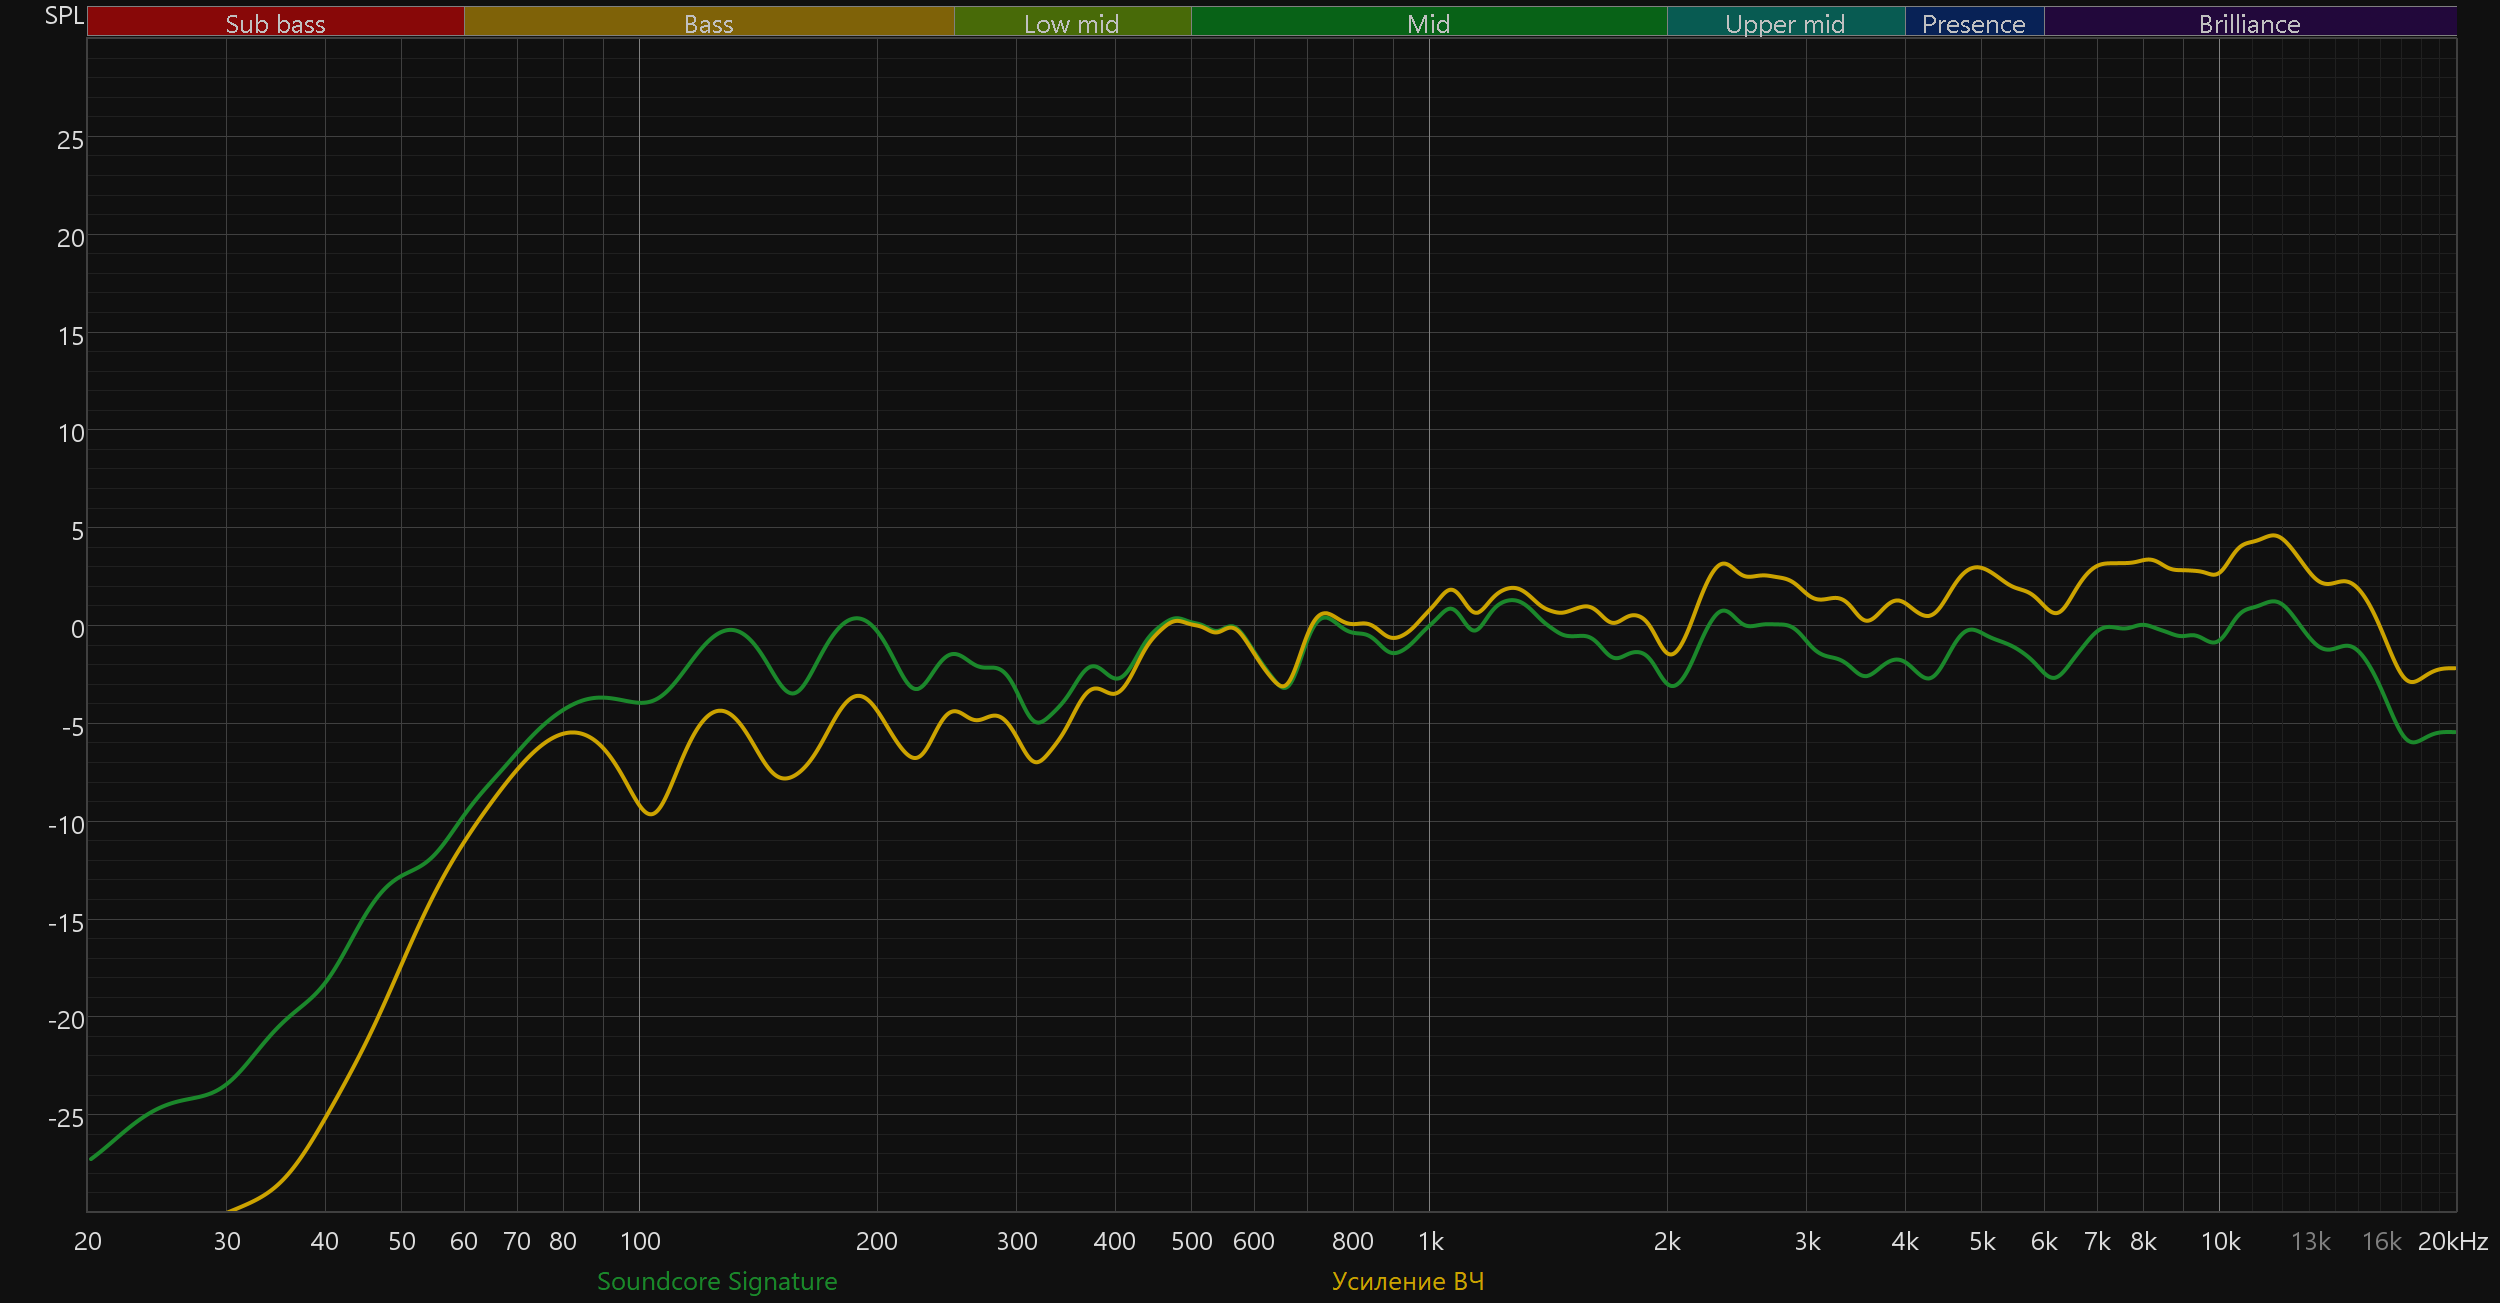Click the Upper mid band label
This screenshot has height=1303, width=2500.
point(1785,23)
